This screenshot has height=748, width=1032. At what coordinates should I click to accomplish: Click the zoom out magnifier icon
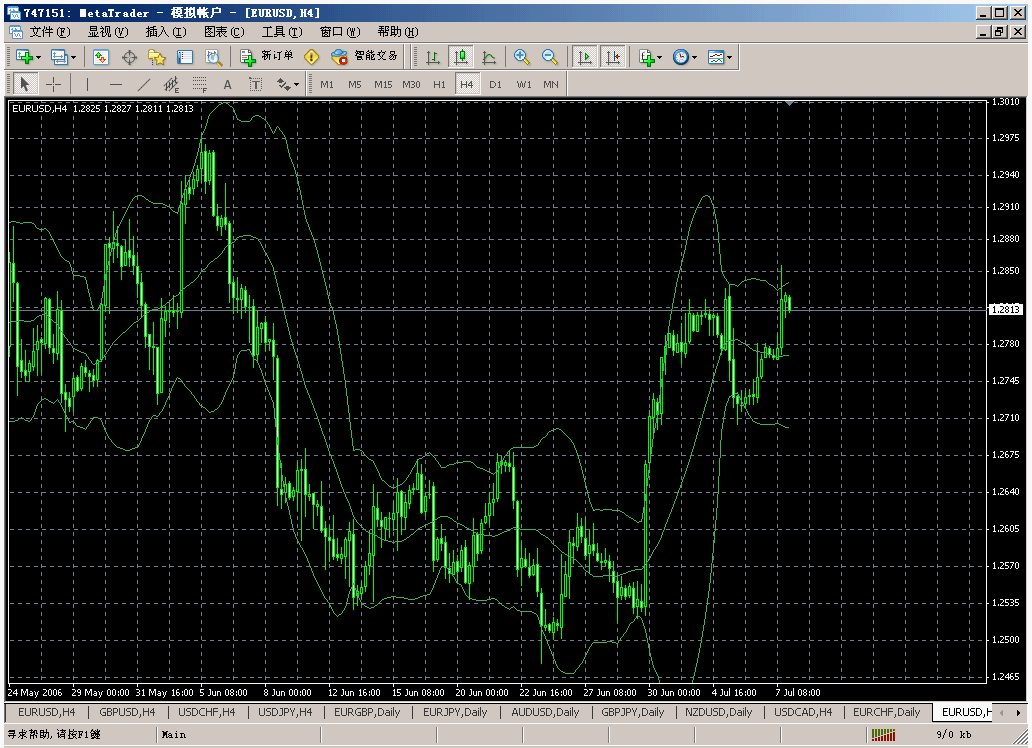[549, 57]
